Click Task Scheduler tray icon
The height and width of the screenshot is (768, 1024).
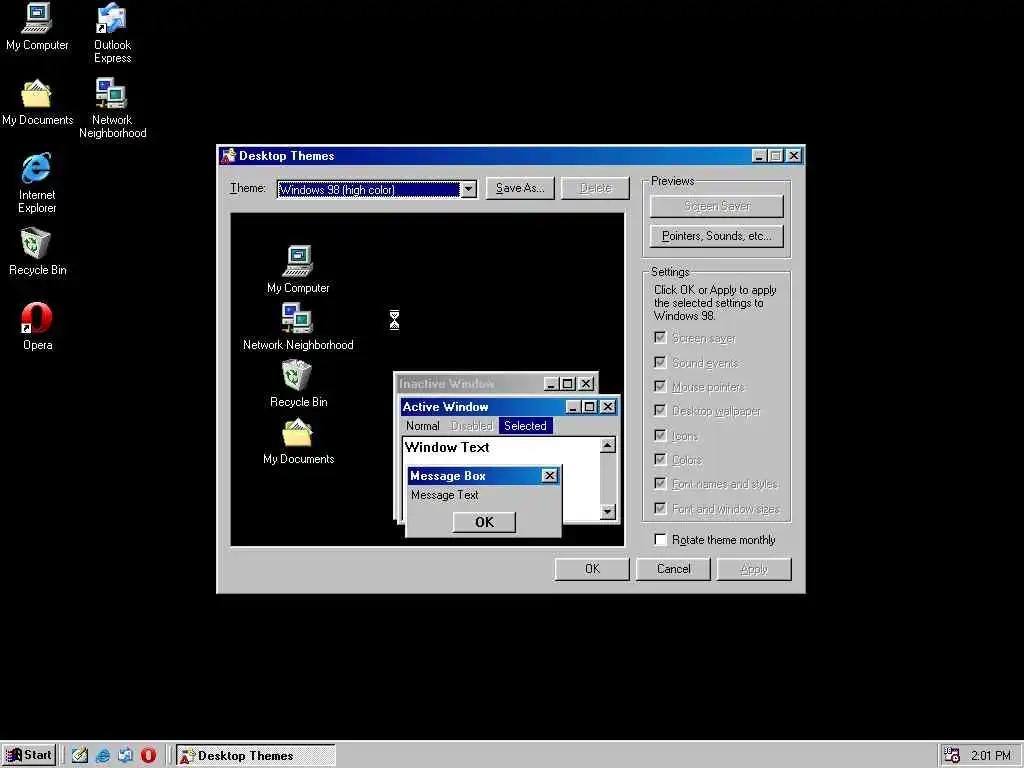[x=952, y=756]
